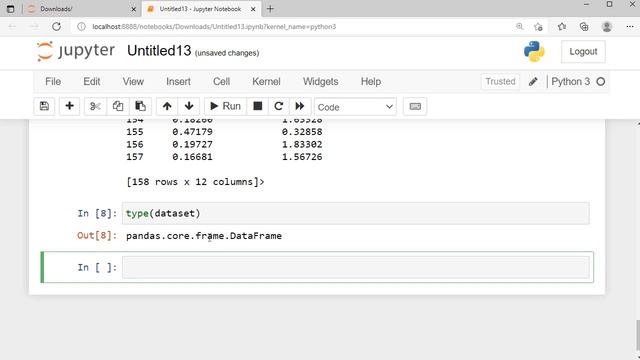Click the kernel idle circle indicator

(x=601, y=82)
